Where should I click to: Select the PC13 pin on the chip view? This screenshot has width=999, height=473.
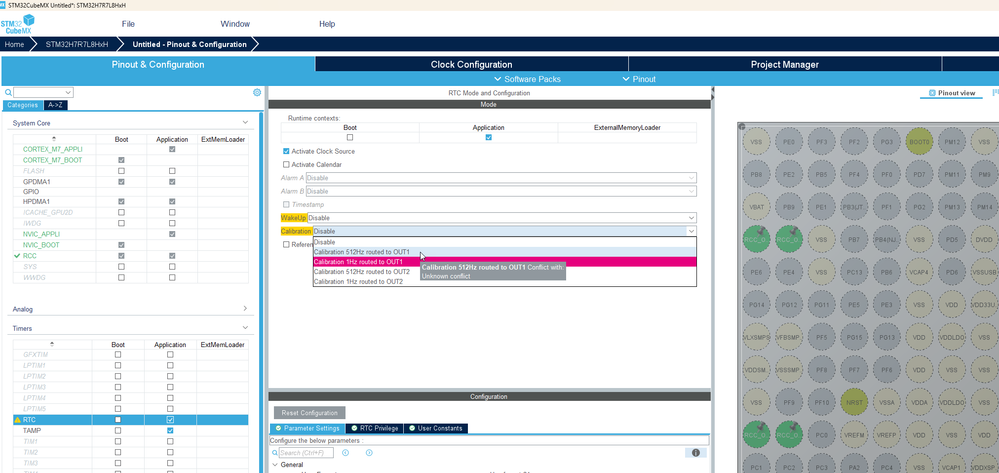pos(854,272)
